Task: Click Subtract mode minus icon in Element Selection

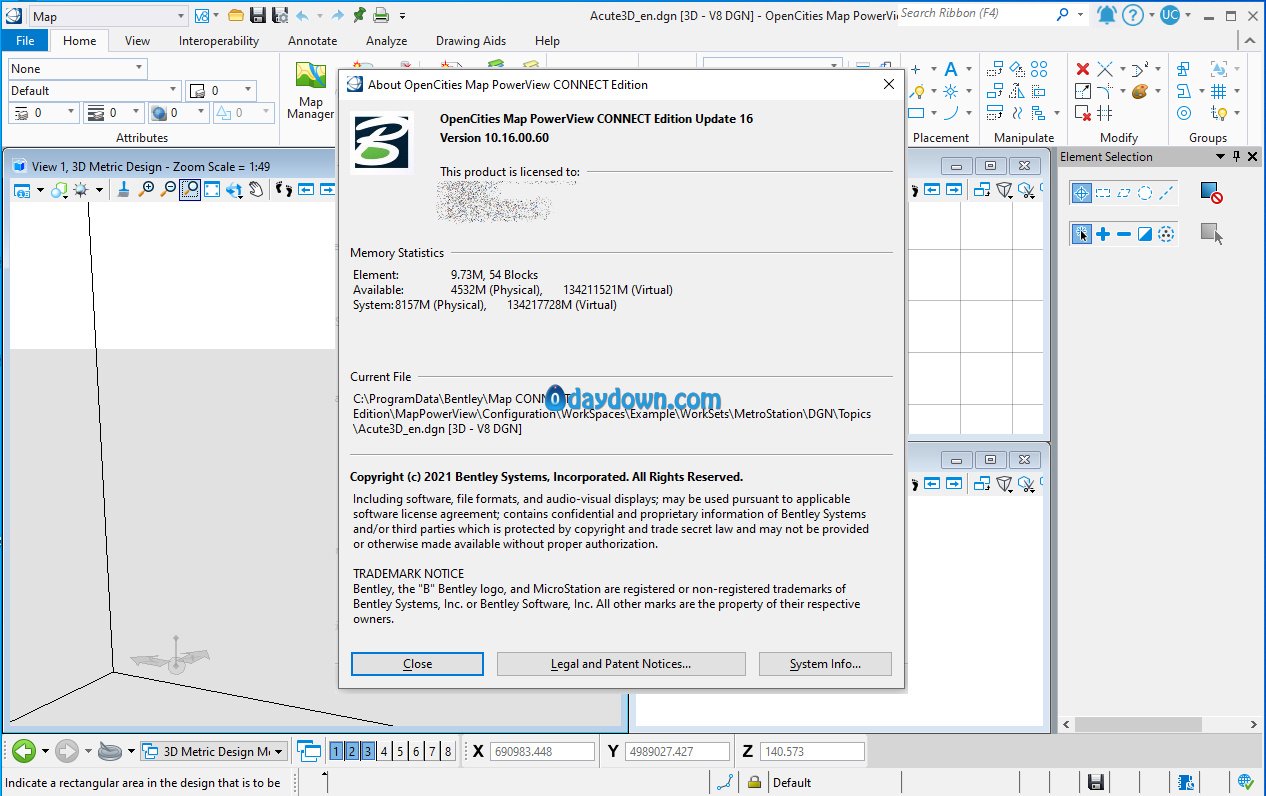Action: [x=1124, y=234]
